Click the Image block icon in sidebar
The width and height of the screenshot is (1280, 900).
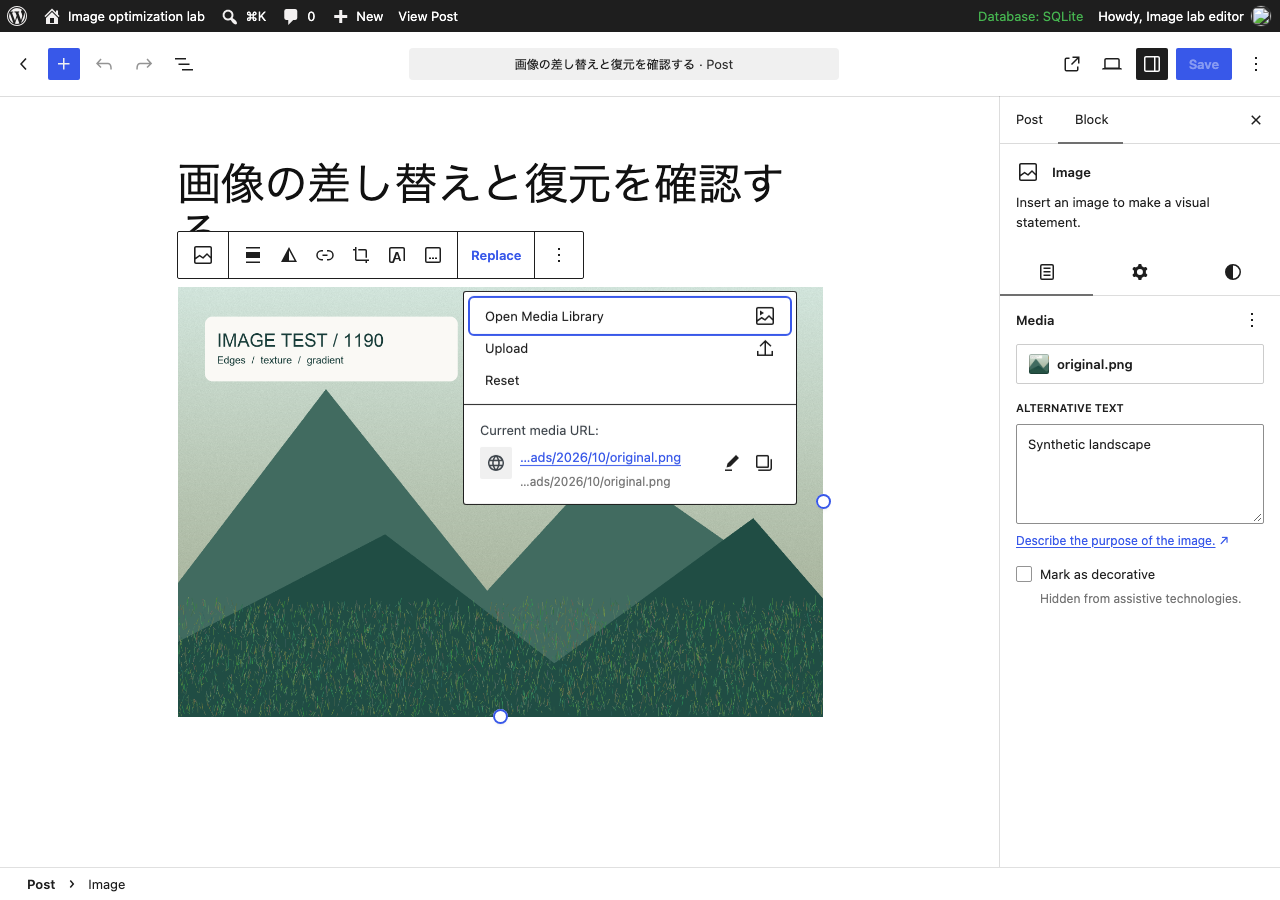click(1028, 172)
